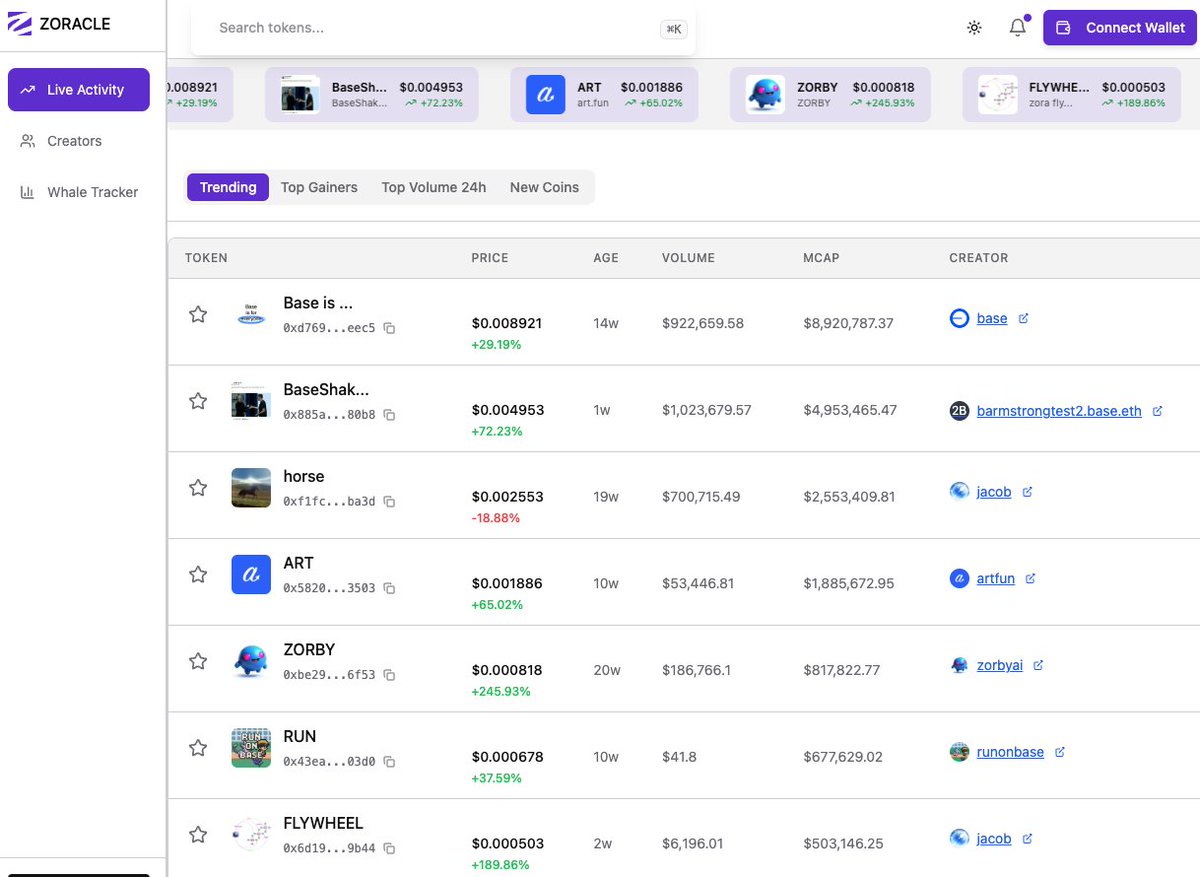Image resolution: width=1200 pixels, height=877 pixels.
Task: Open external link icon next to runonbase
Action: (1060, 752)
